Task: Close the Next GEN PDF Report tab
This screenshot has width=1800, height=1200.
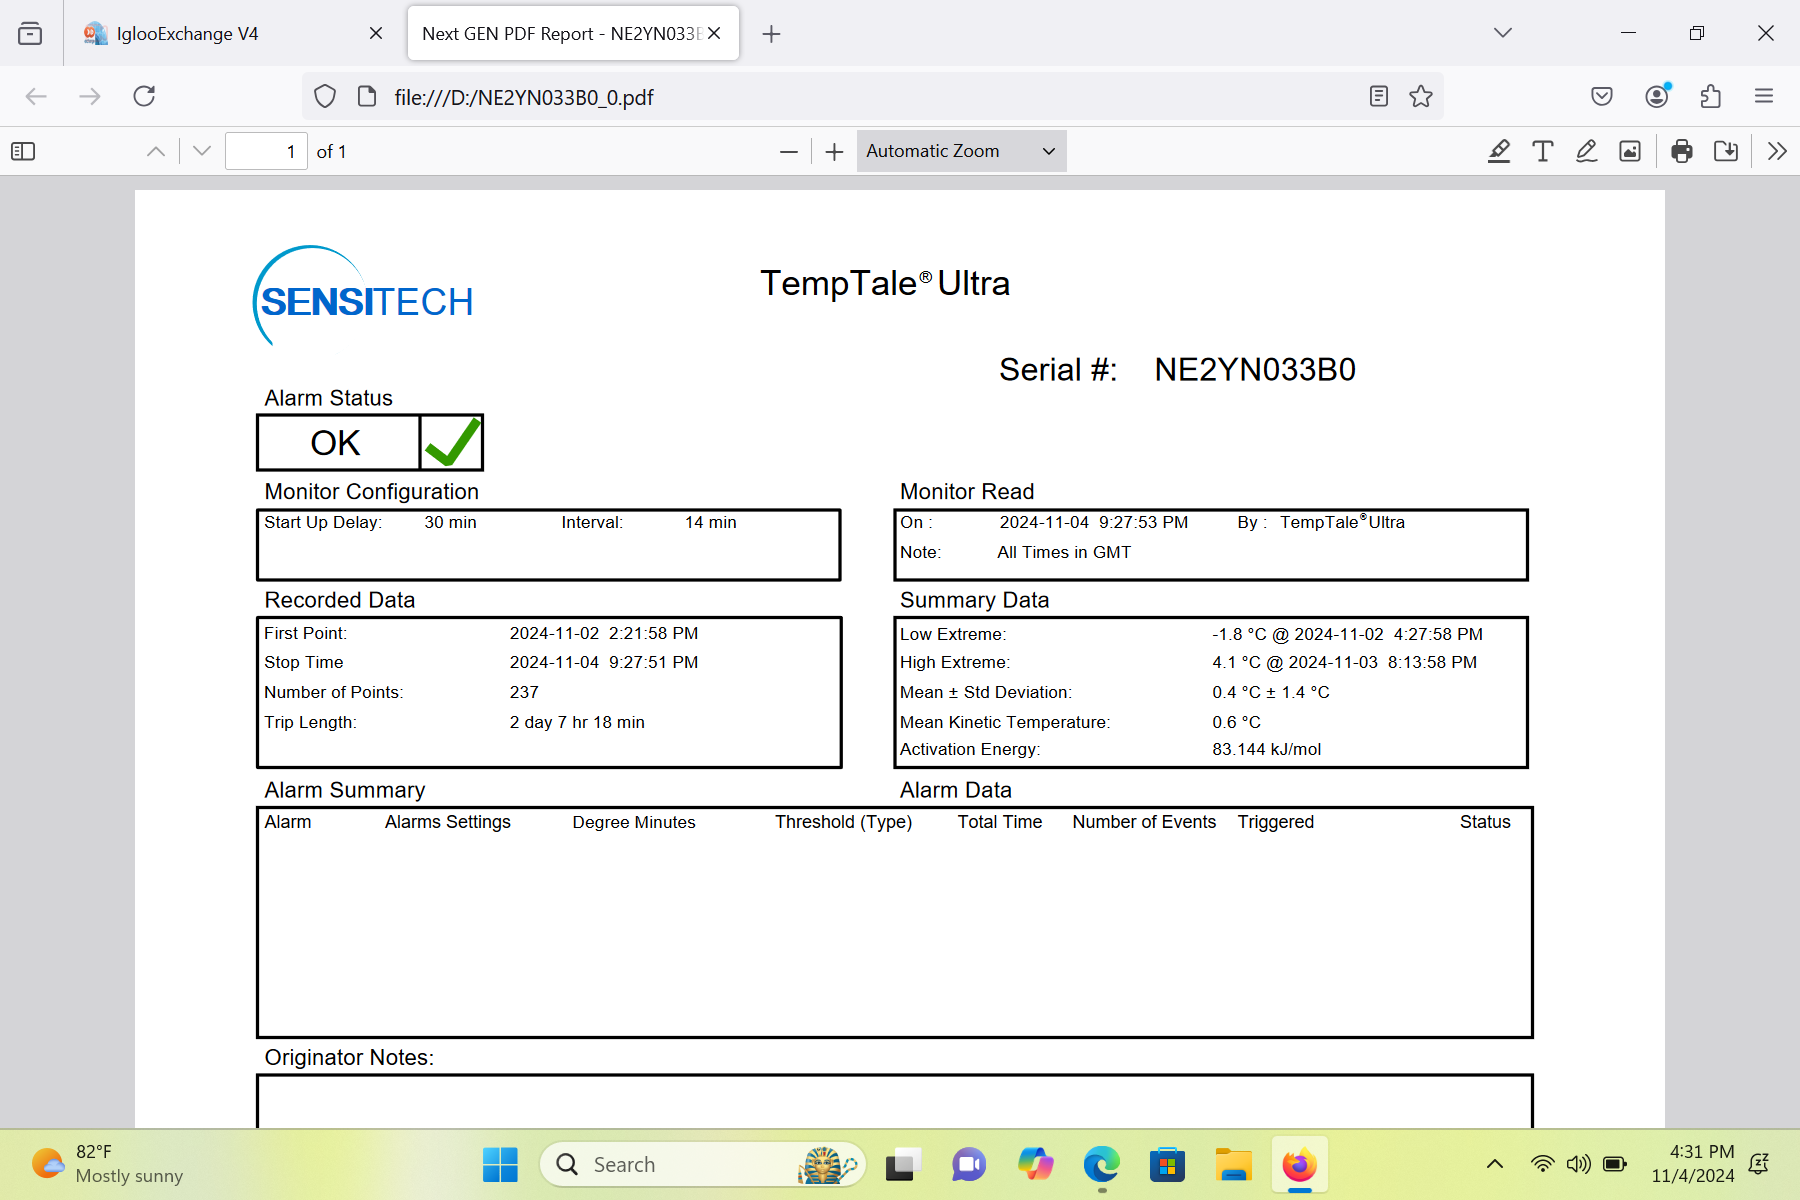Action: coord(714,33)
